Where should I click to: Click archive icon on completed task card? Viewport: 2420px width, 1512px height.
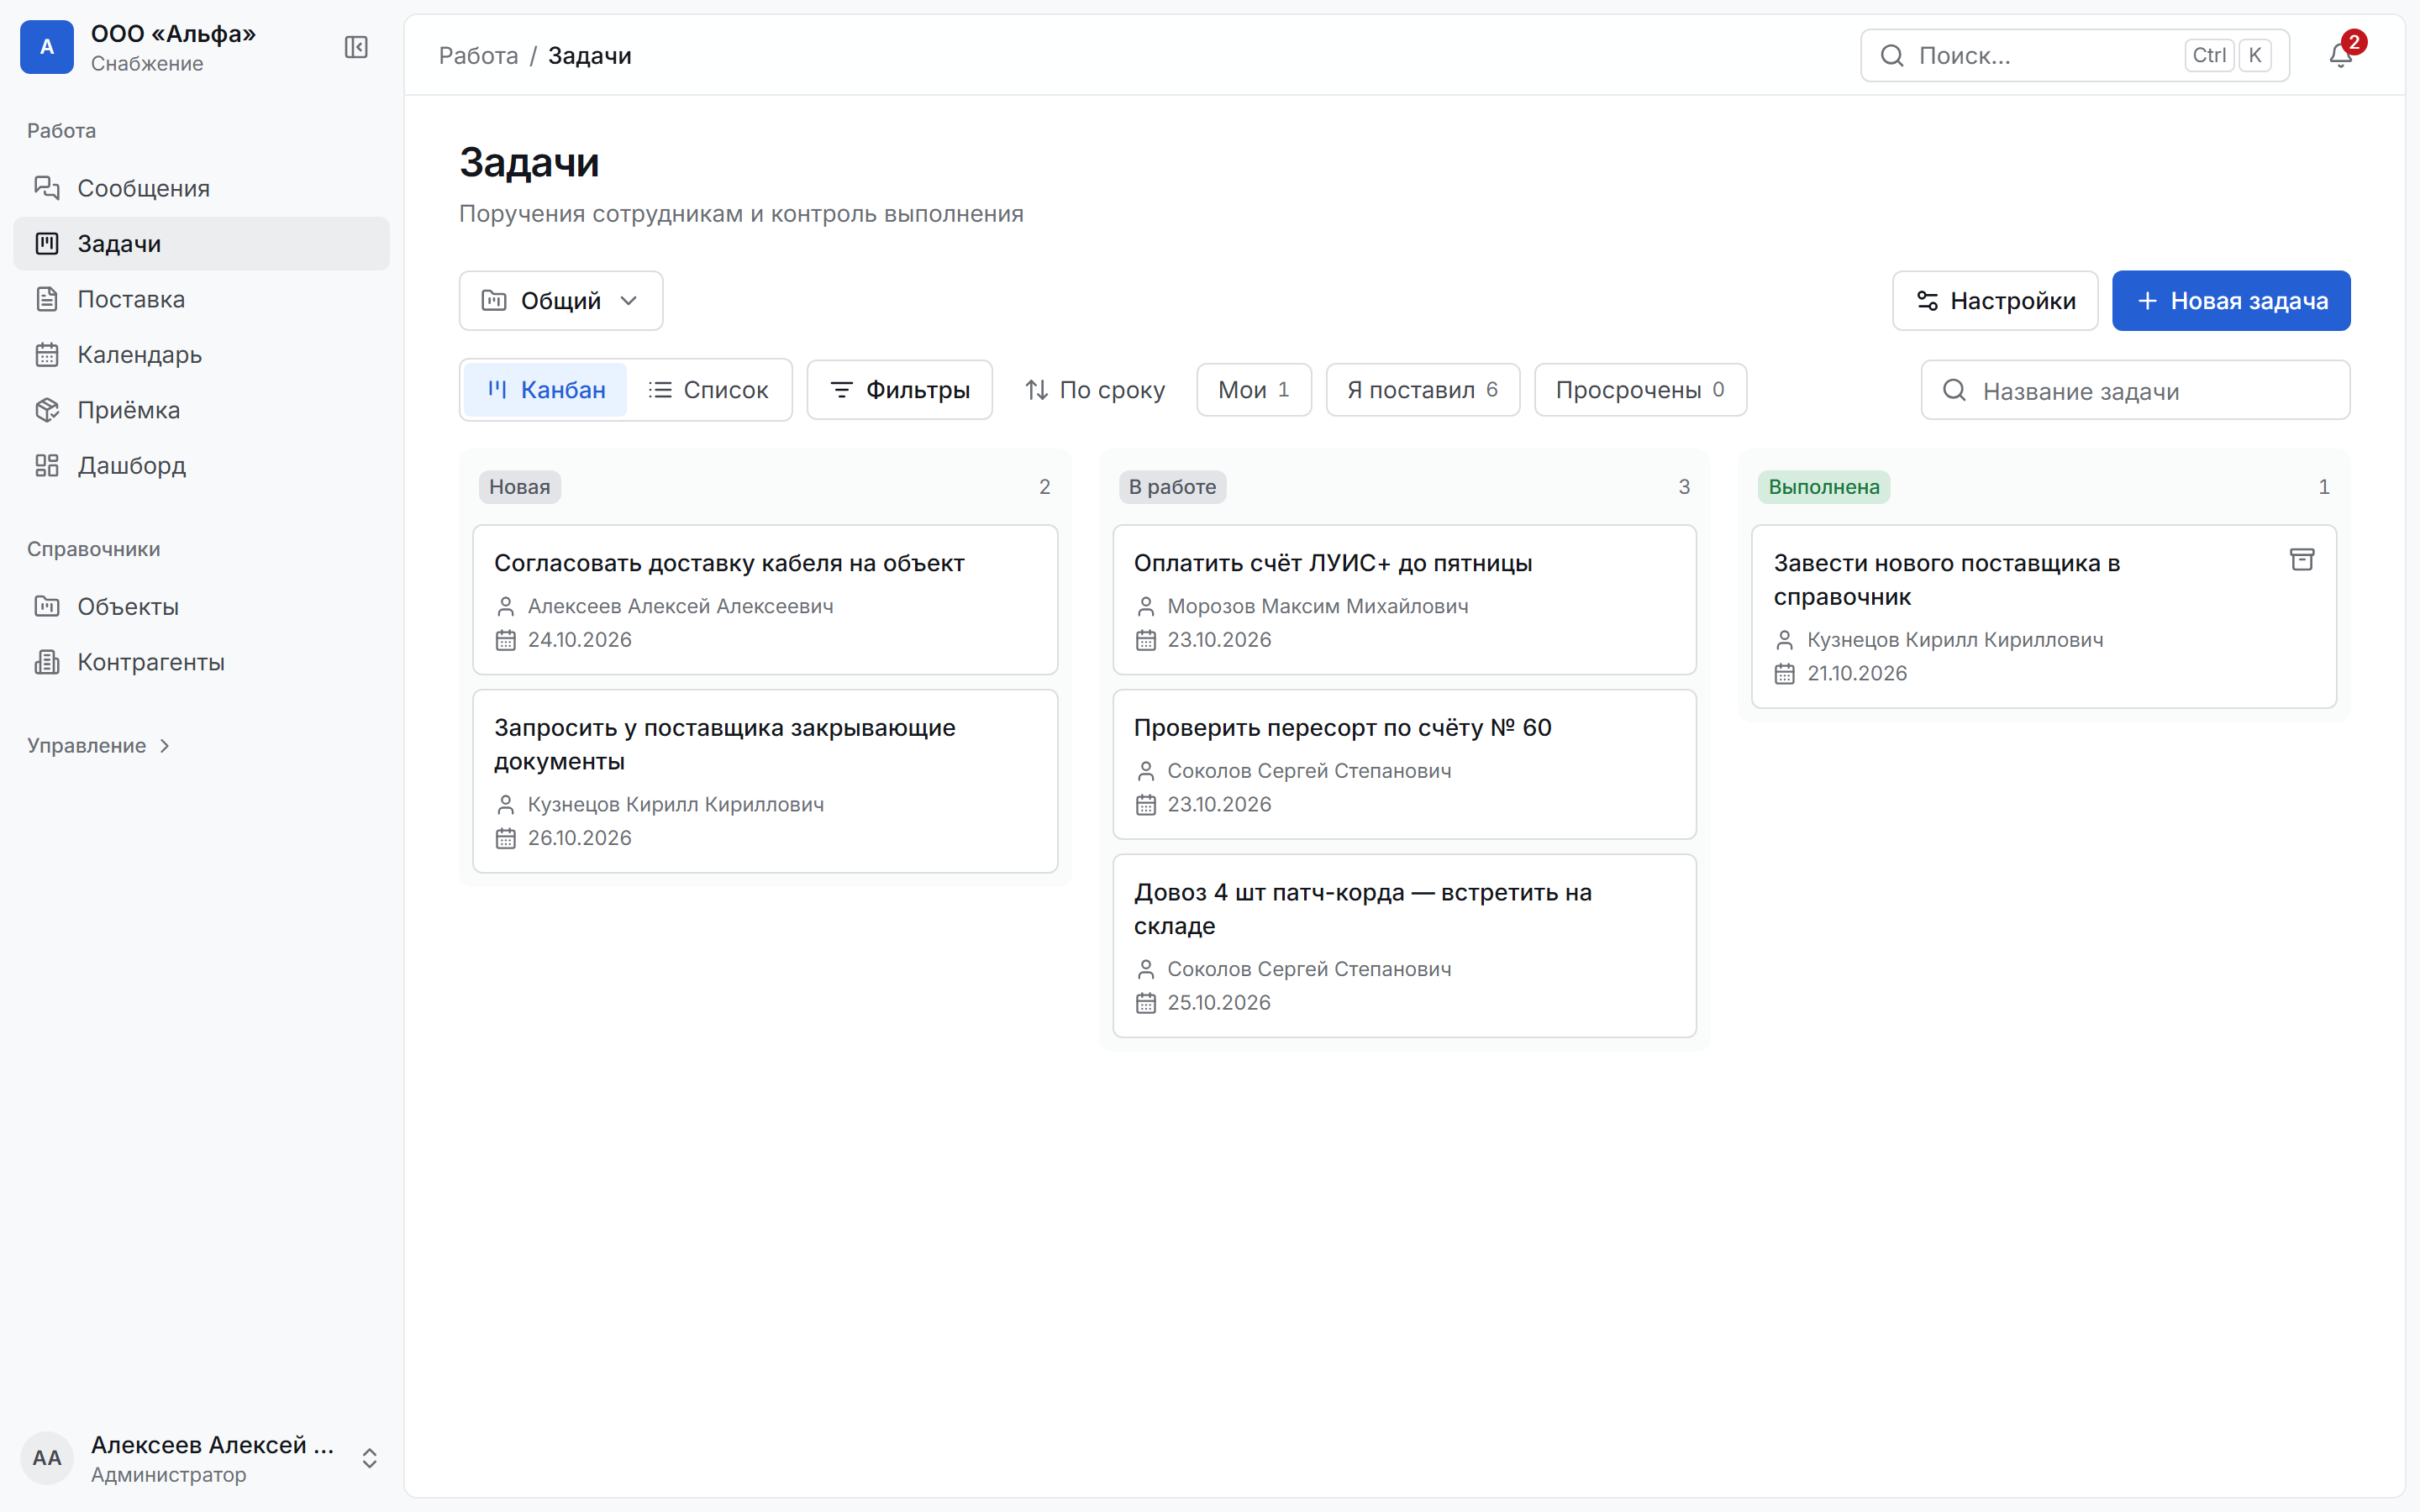[2302, 560]
